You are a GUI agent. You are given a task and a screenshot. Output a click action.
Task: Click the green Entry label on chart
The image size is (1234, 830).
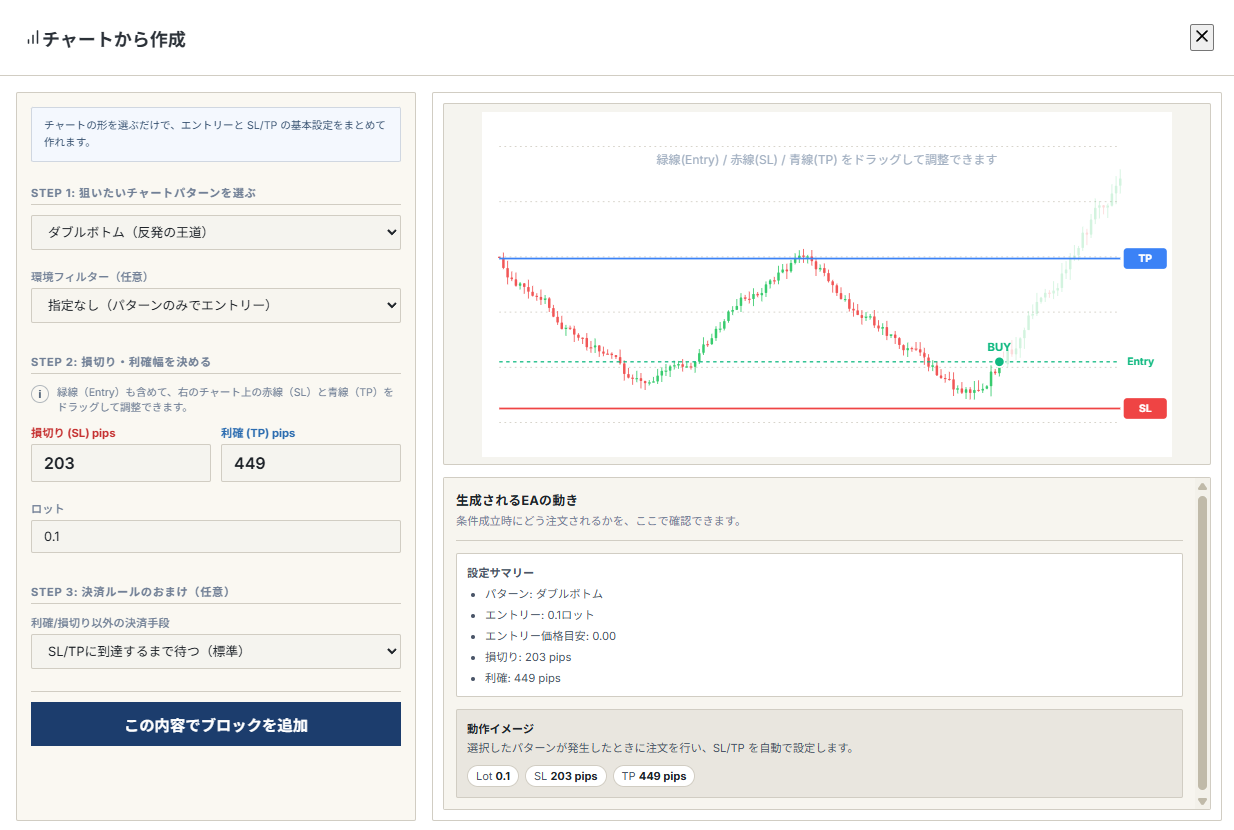click(x=1140, y=362)
